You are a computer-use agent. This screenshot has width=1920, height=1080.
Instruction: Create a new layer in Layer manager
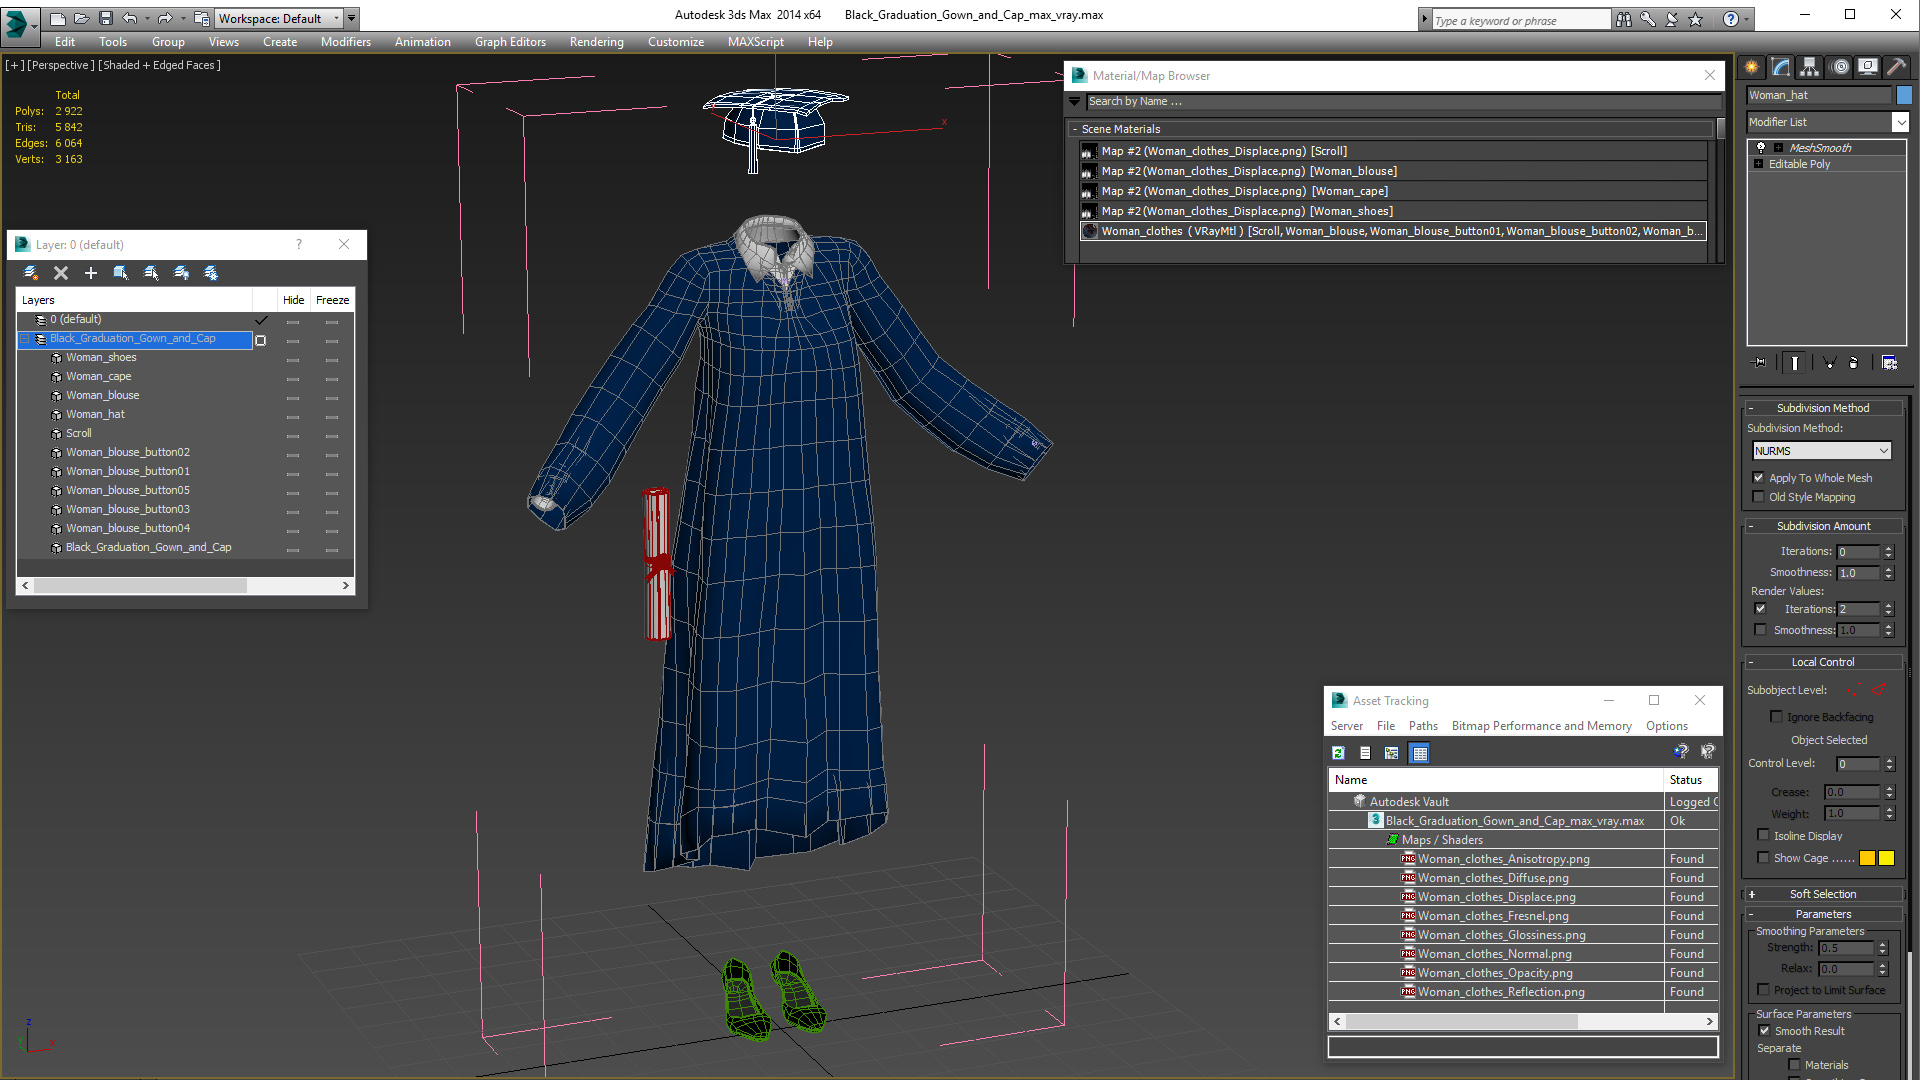[x=31, y=273]
